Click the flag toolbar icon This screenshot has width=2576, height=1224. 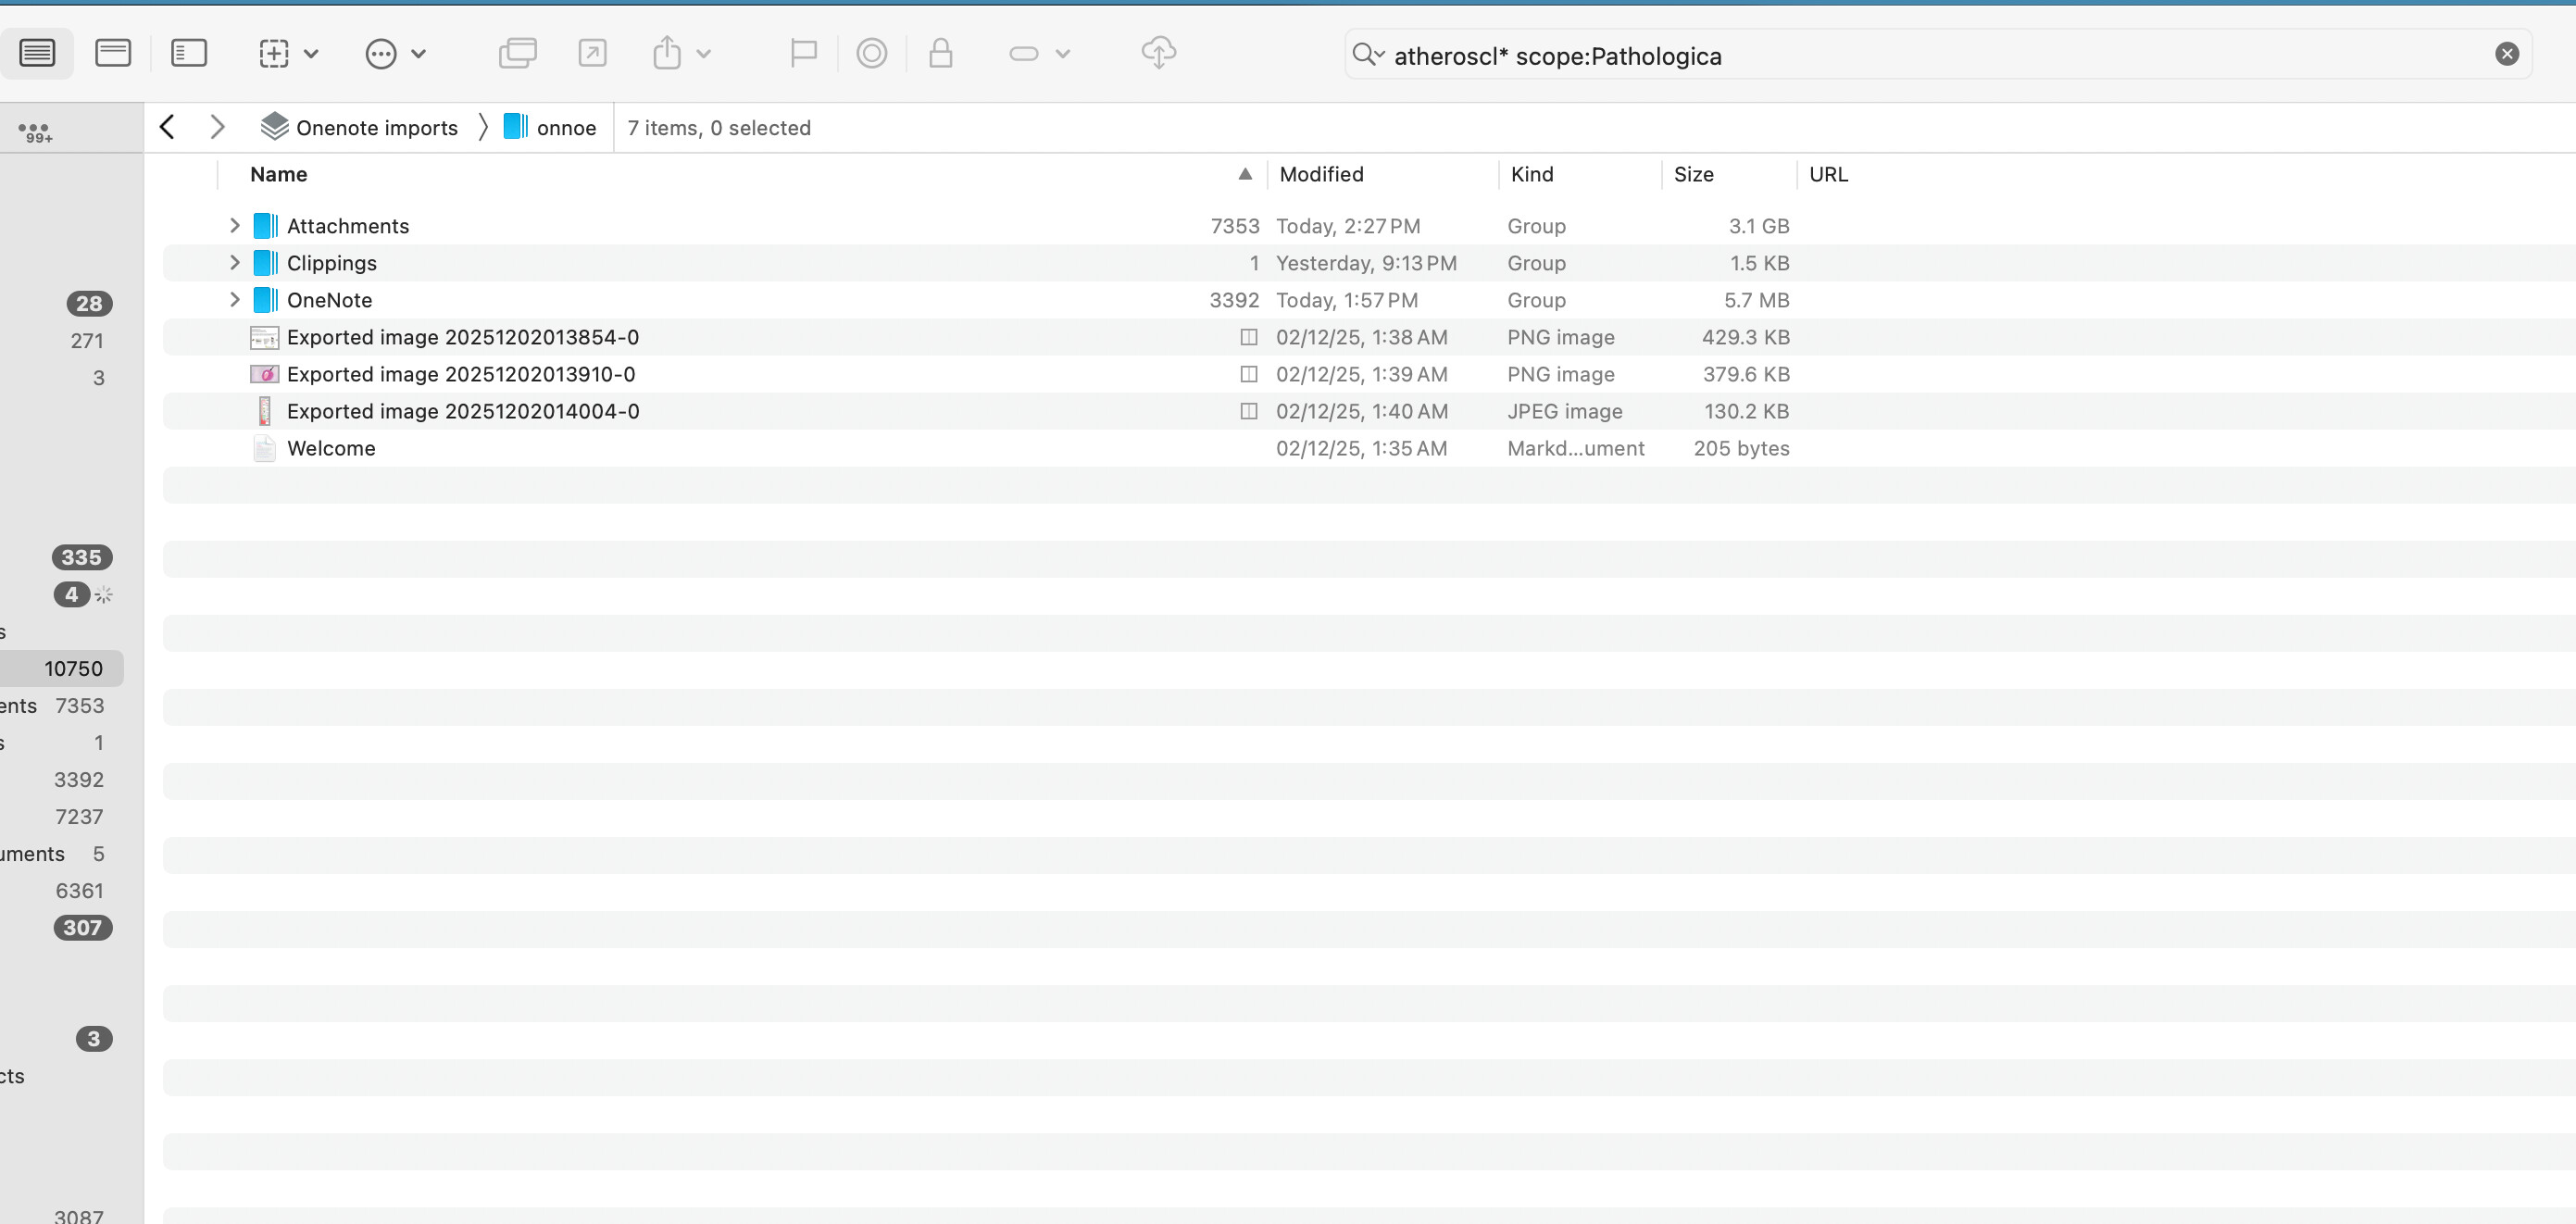[803, 53]
